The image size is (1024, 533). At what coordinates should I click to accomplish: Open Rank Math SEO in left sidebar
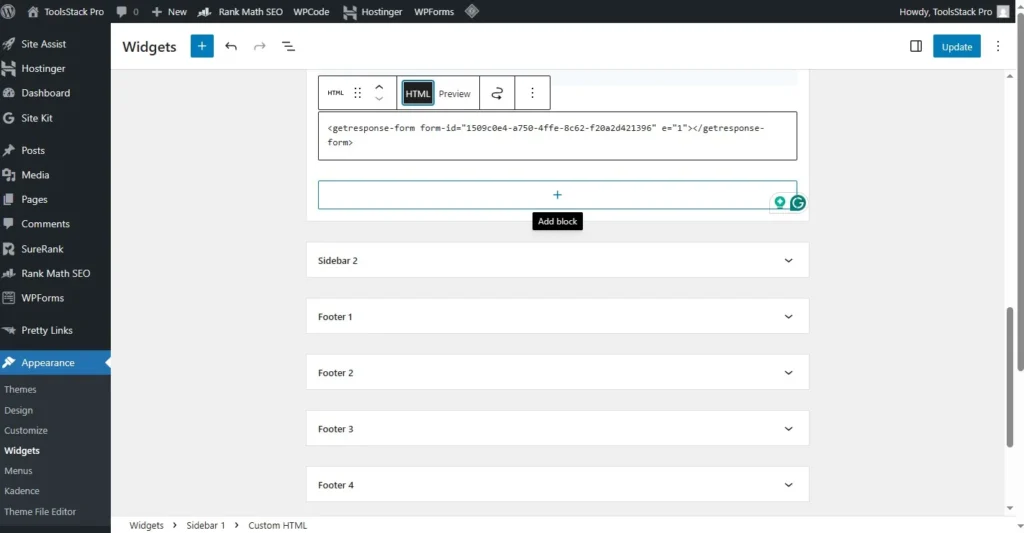[x=55, y=273]
